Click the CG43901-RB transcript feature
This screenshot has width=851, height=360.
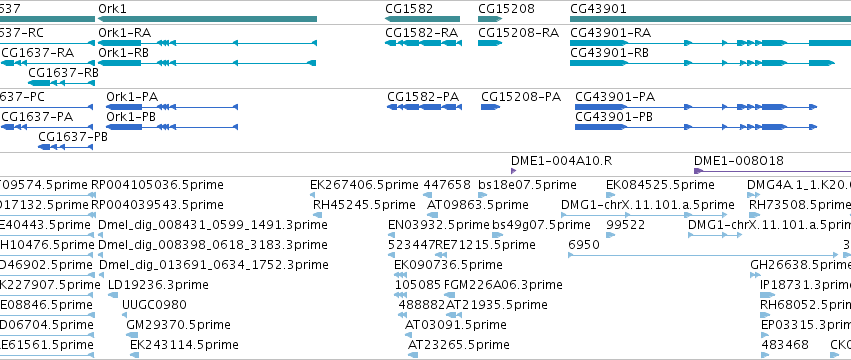702,63
